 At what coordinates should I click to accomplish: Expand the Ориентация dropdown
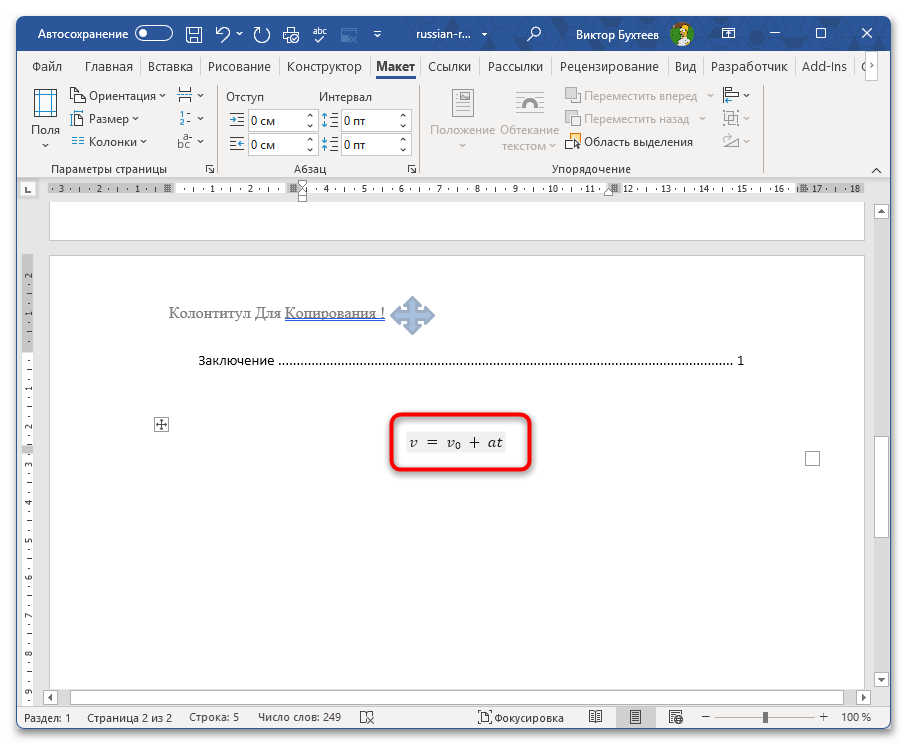(x=118, y=95)
